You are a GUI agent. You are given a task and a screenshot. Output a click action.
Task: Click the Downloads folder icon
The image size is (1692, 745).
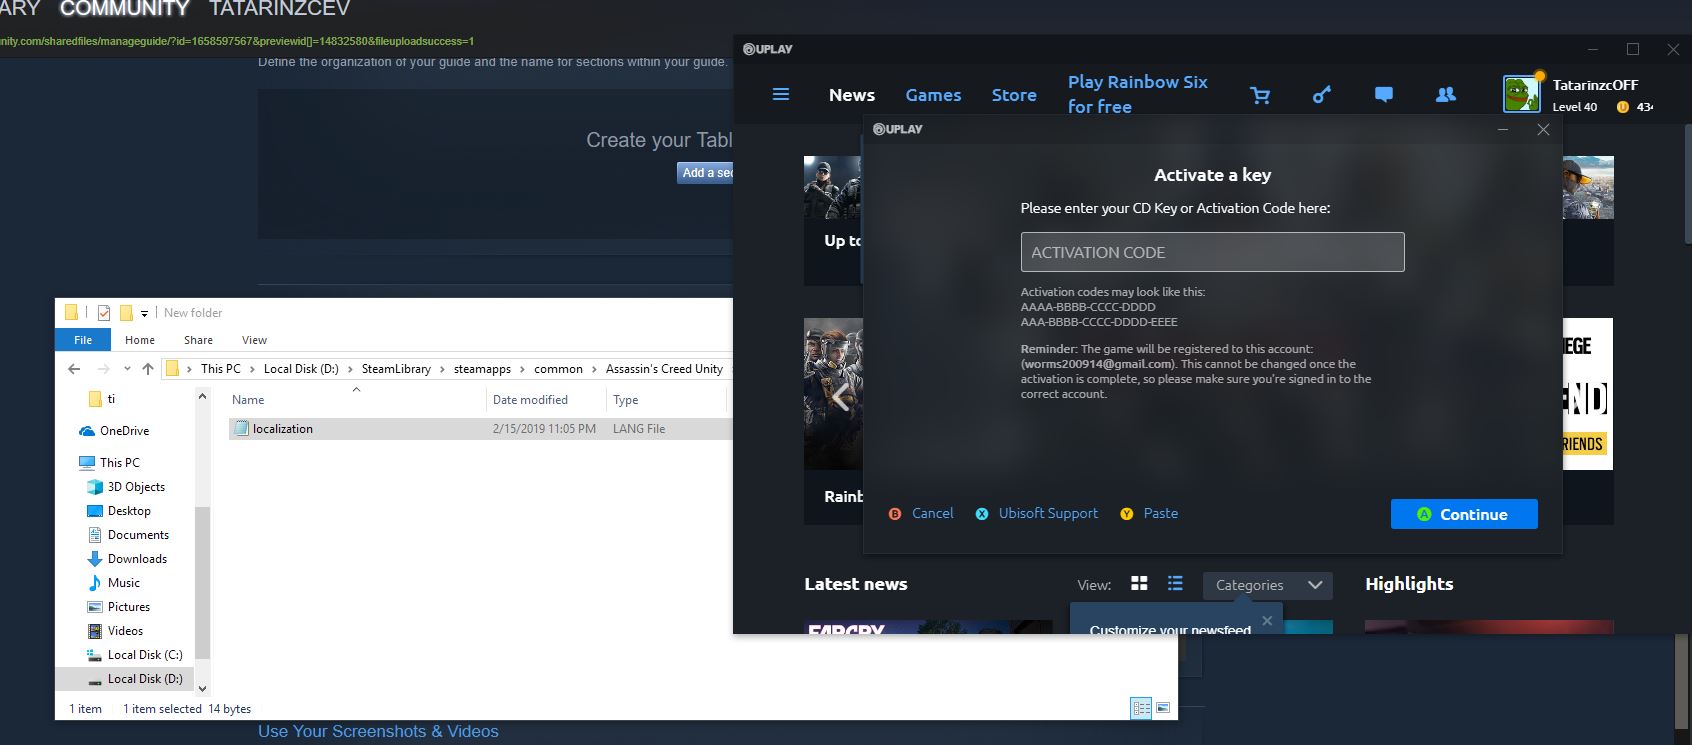pos(95,559)
